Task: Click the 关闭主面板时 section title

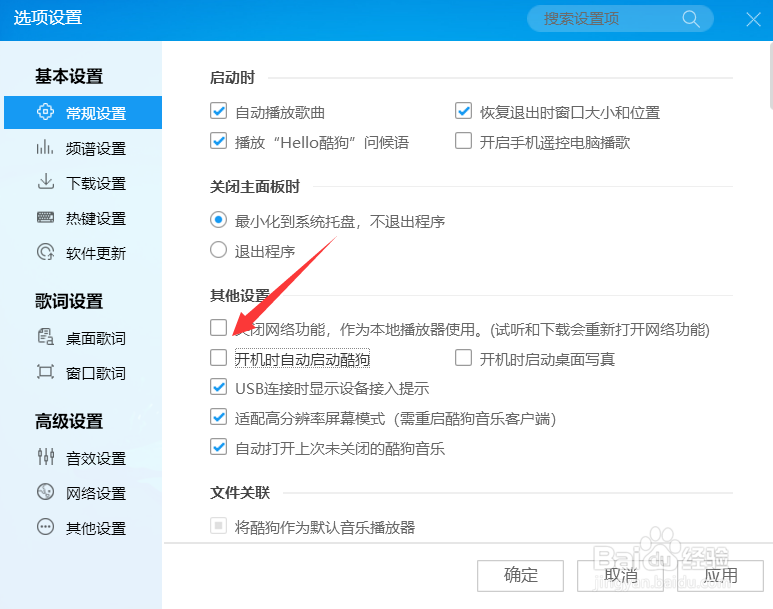Action: coord(255,186)
